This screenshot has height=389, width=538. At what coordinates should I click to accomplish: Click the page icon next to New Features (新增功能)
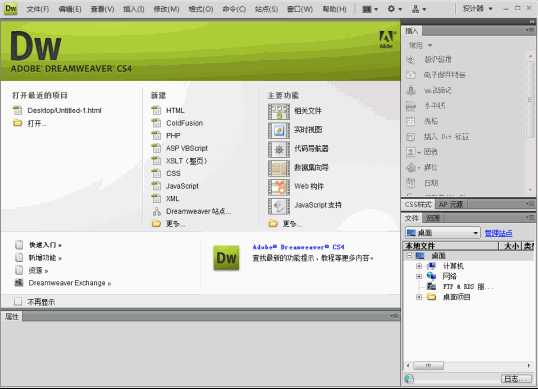[x=19, y=257]
